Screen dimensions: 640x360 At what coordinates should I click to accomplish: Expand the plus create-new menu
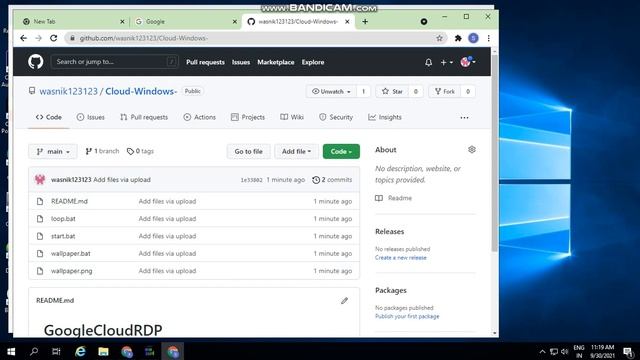coord(447,62)
